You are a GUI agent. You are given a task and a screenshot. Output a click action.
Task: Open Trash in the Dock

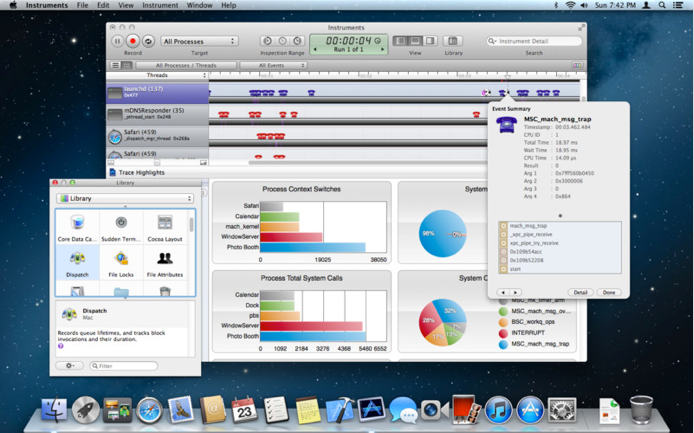click(x=641, y=410)
